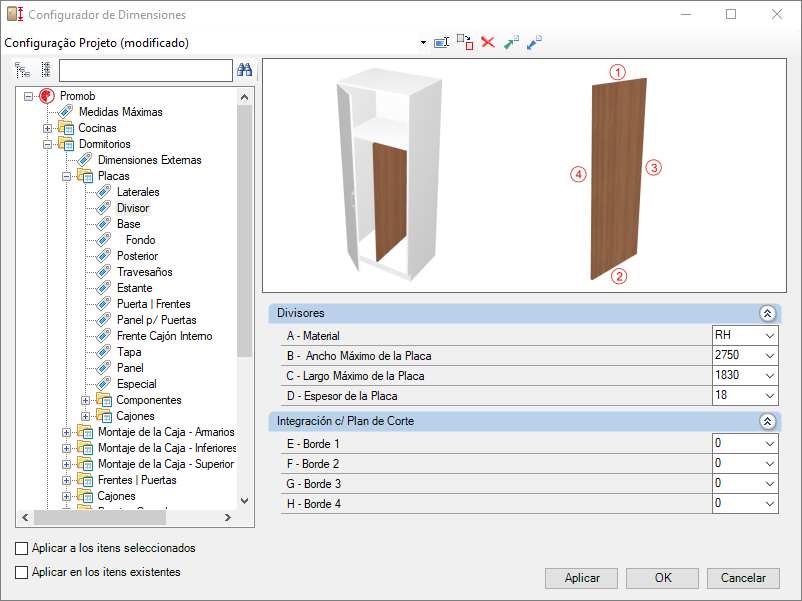The width and height of the screenshot is (802, 601).
Task: Click the Promob root globe icon
Action: coord(47,96)
